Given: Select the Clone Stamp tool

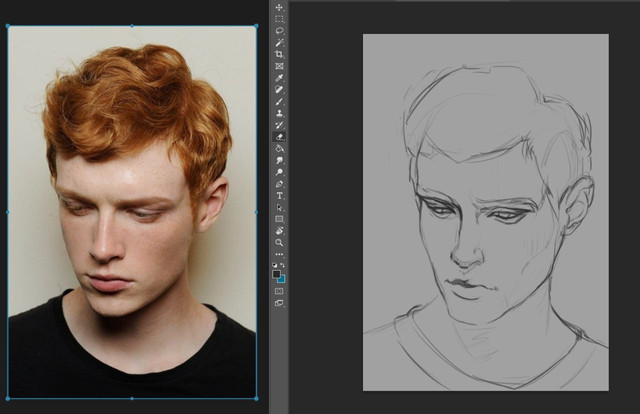Looking at the screenshot, I should pyautogui.click(x=279, y=113).
